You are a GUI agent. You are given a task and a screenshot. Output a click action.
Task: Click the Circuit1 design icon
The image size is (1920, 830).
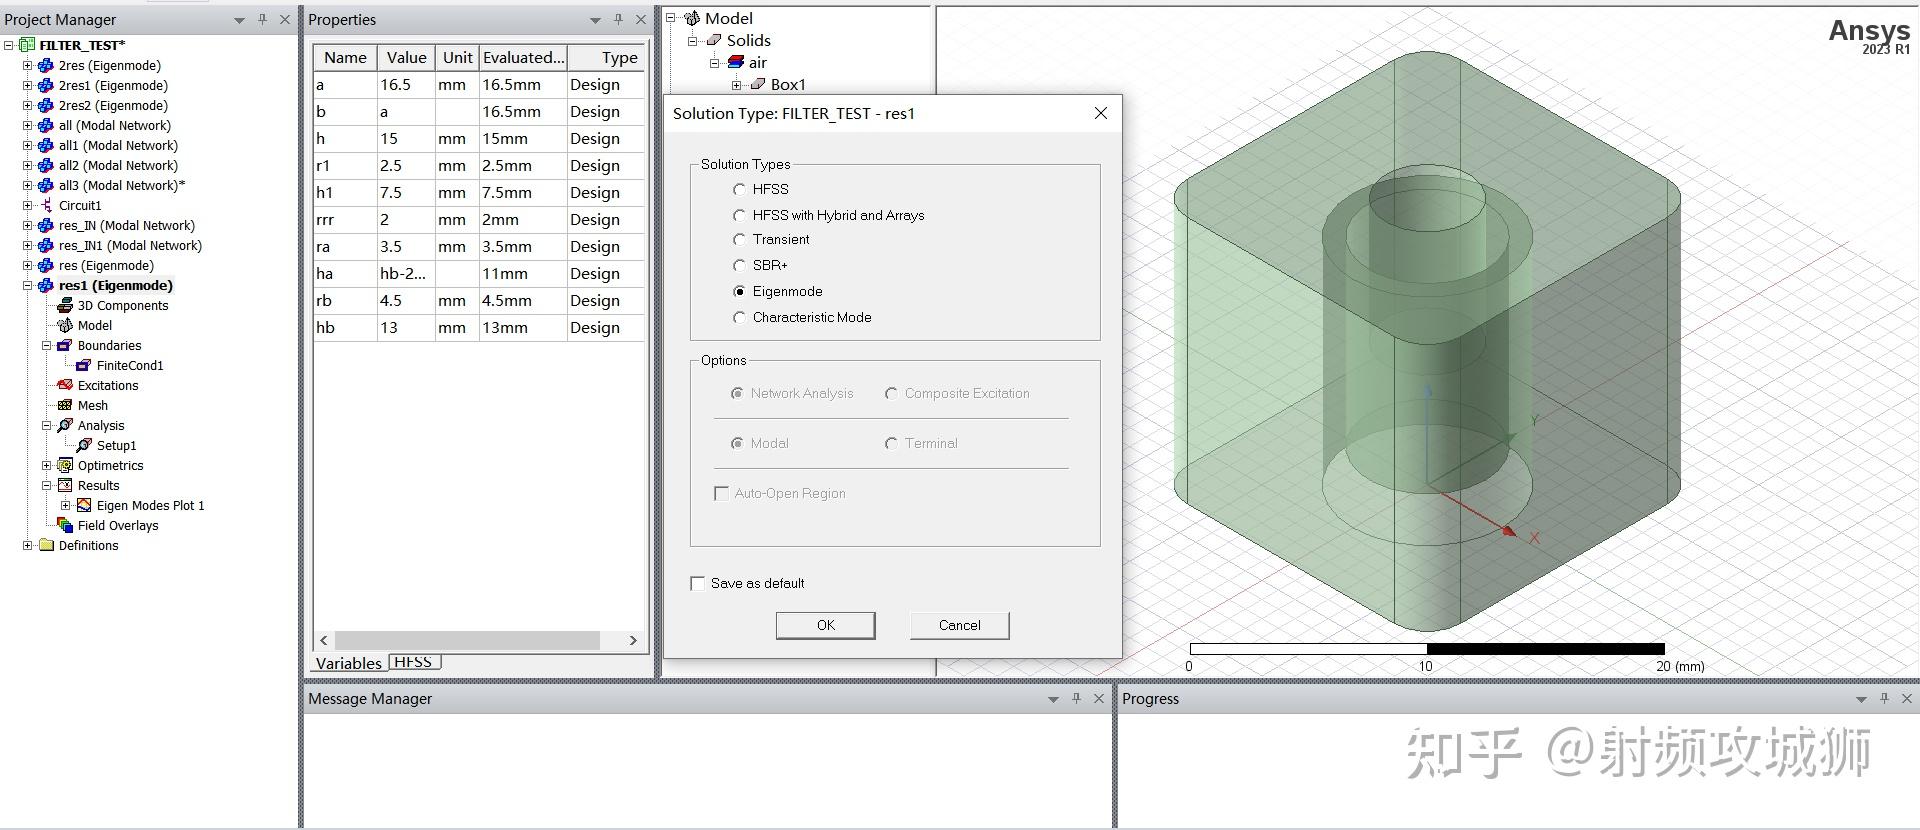pos(45,205)
